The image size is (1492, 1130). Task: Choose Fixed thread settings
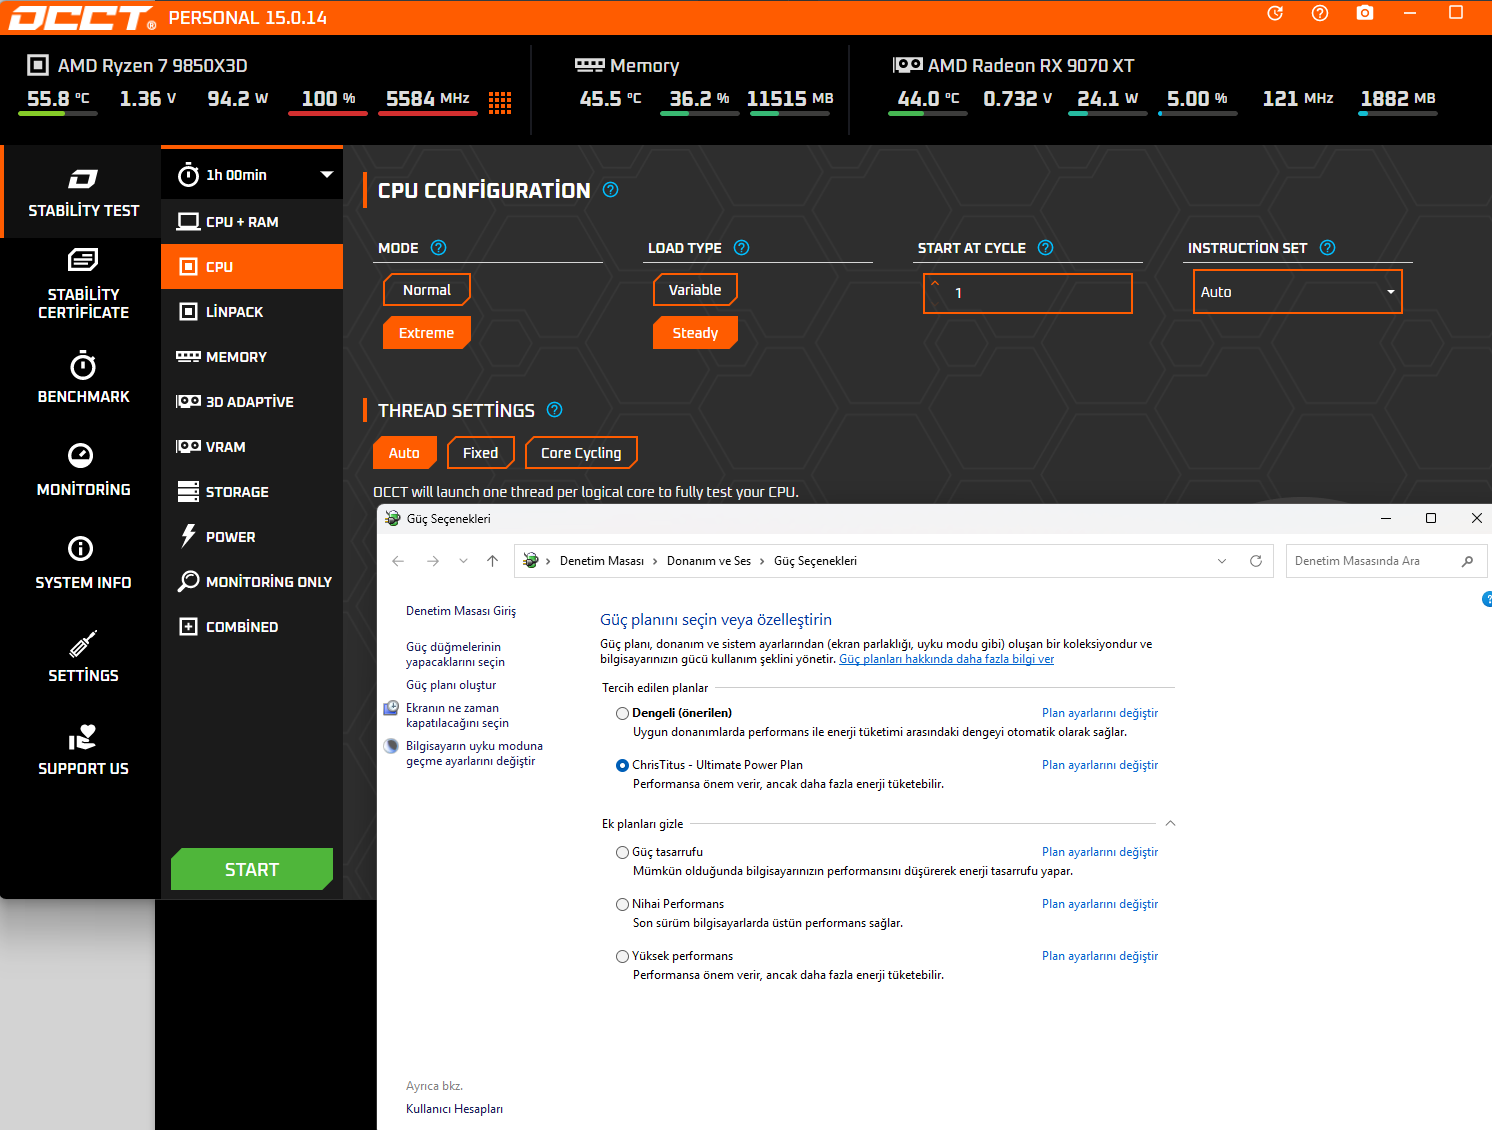pyautogui.click(x=481, y=453)
